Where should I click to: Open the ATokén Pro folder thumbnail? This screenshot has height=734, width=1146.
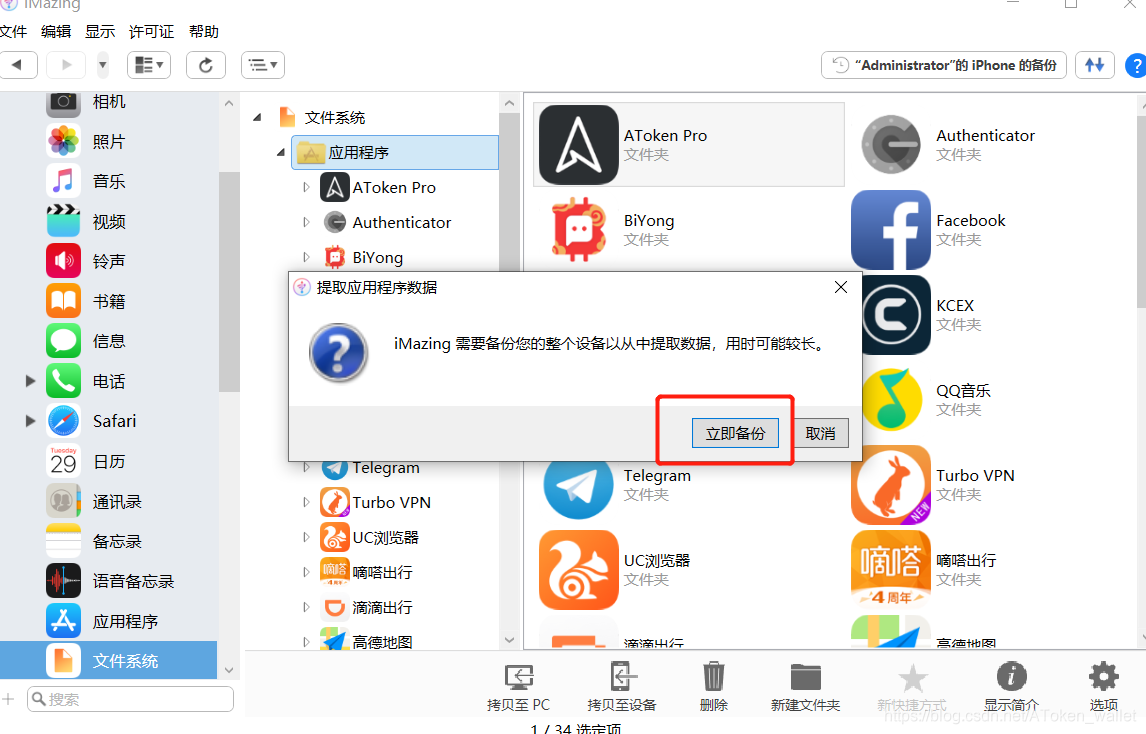[x=578, y=145]
